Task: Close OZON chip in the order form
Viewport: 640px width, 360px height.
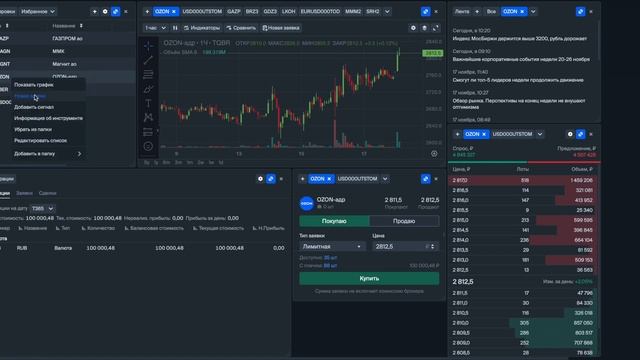Action: (x=329, y=179)
